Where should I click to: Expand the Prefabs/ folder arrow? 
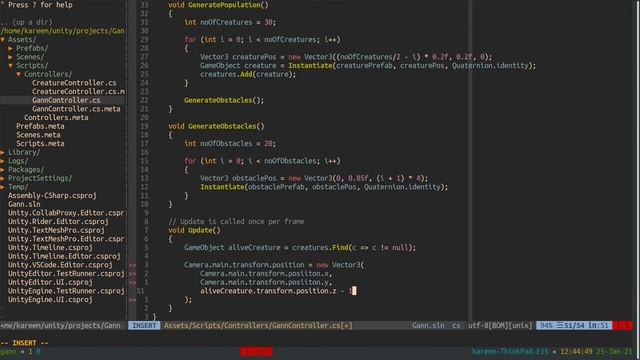10,48
